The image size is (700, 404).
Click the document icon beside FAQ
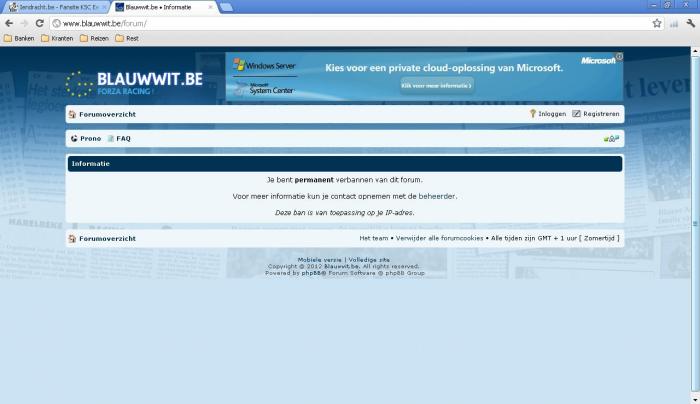coord(111,138)
